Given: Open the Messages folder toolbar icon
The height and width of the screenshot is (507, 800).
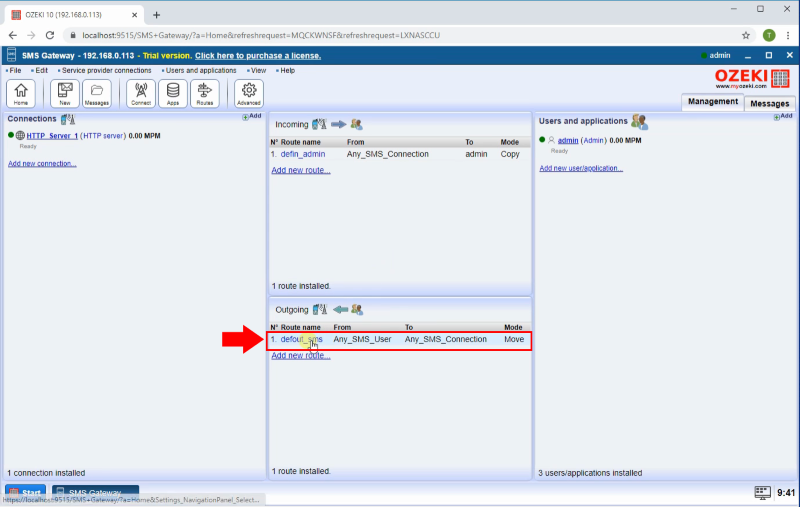Looking at the screenshot, I should point(97,94).
